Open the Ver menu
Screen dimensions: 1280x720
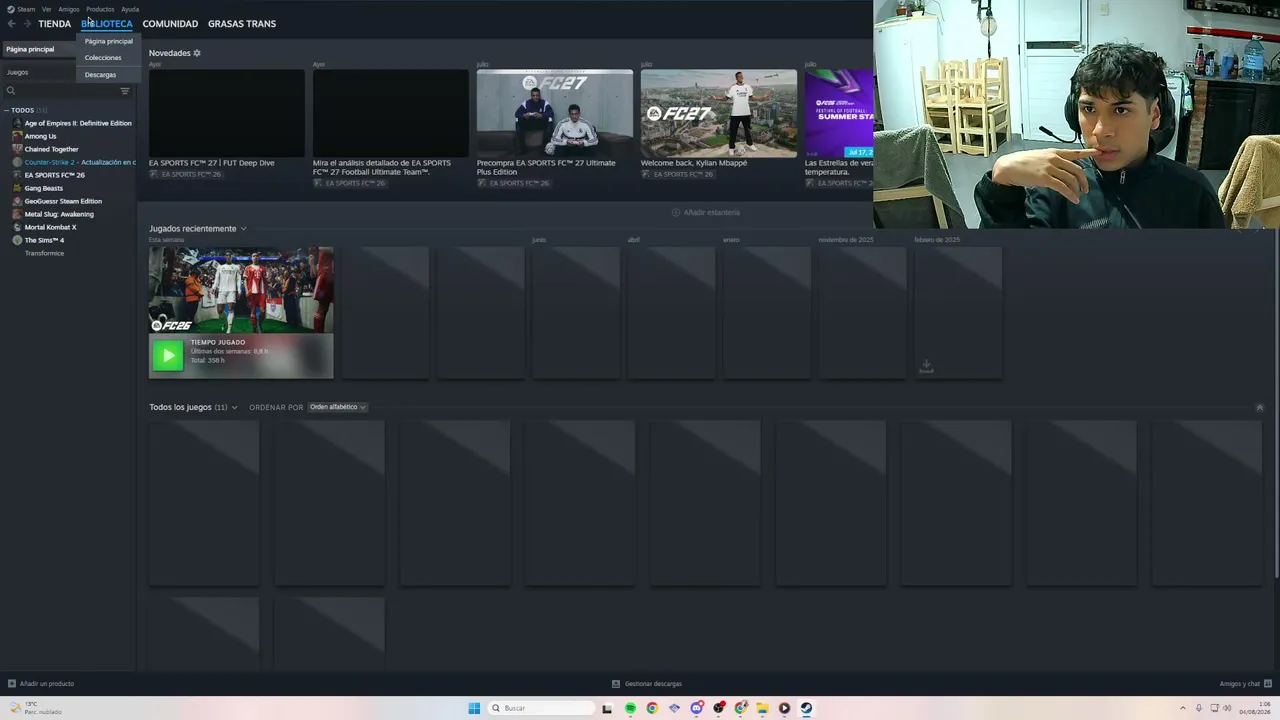pos(46,9)
